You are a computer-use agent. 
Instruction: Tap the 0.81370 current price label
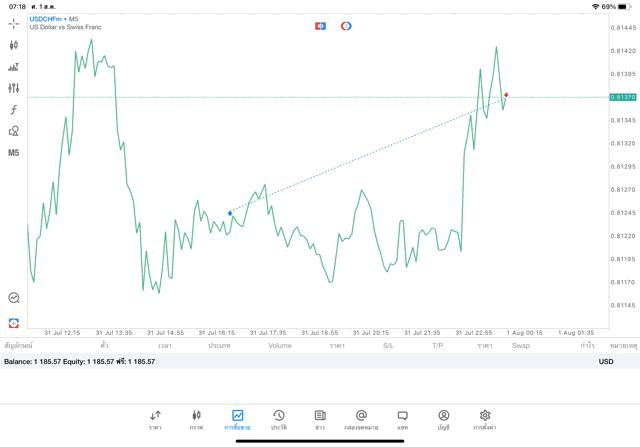tap(622, 97)
